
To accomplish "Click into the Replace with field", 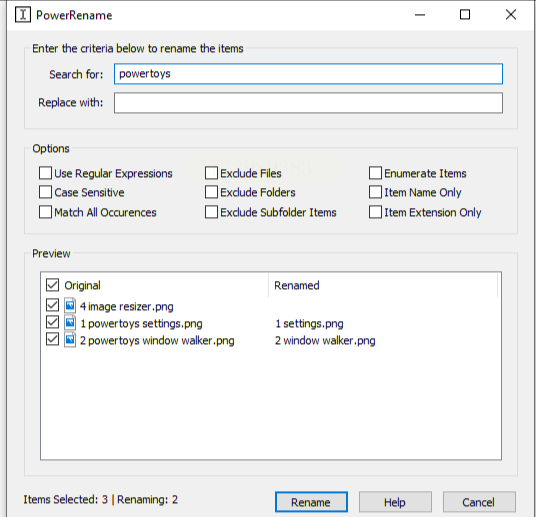I will point(308,103).
